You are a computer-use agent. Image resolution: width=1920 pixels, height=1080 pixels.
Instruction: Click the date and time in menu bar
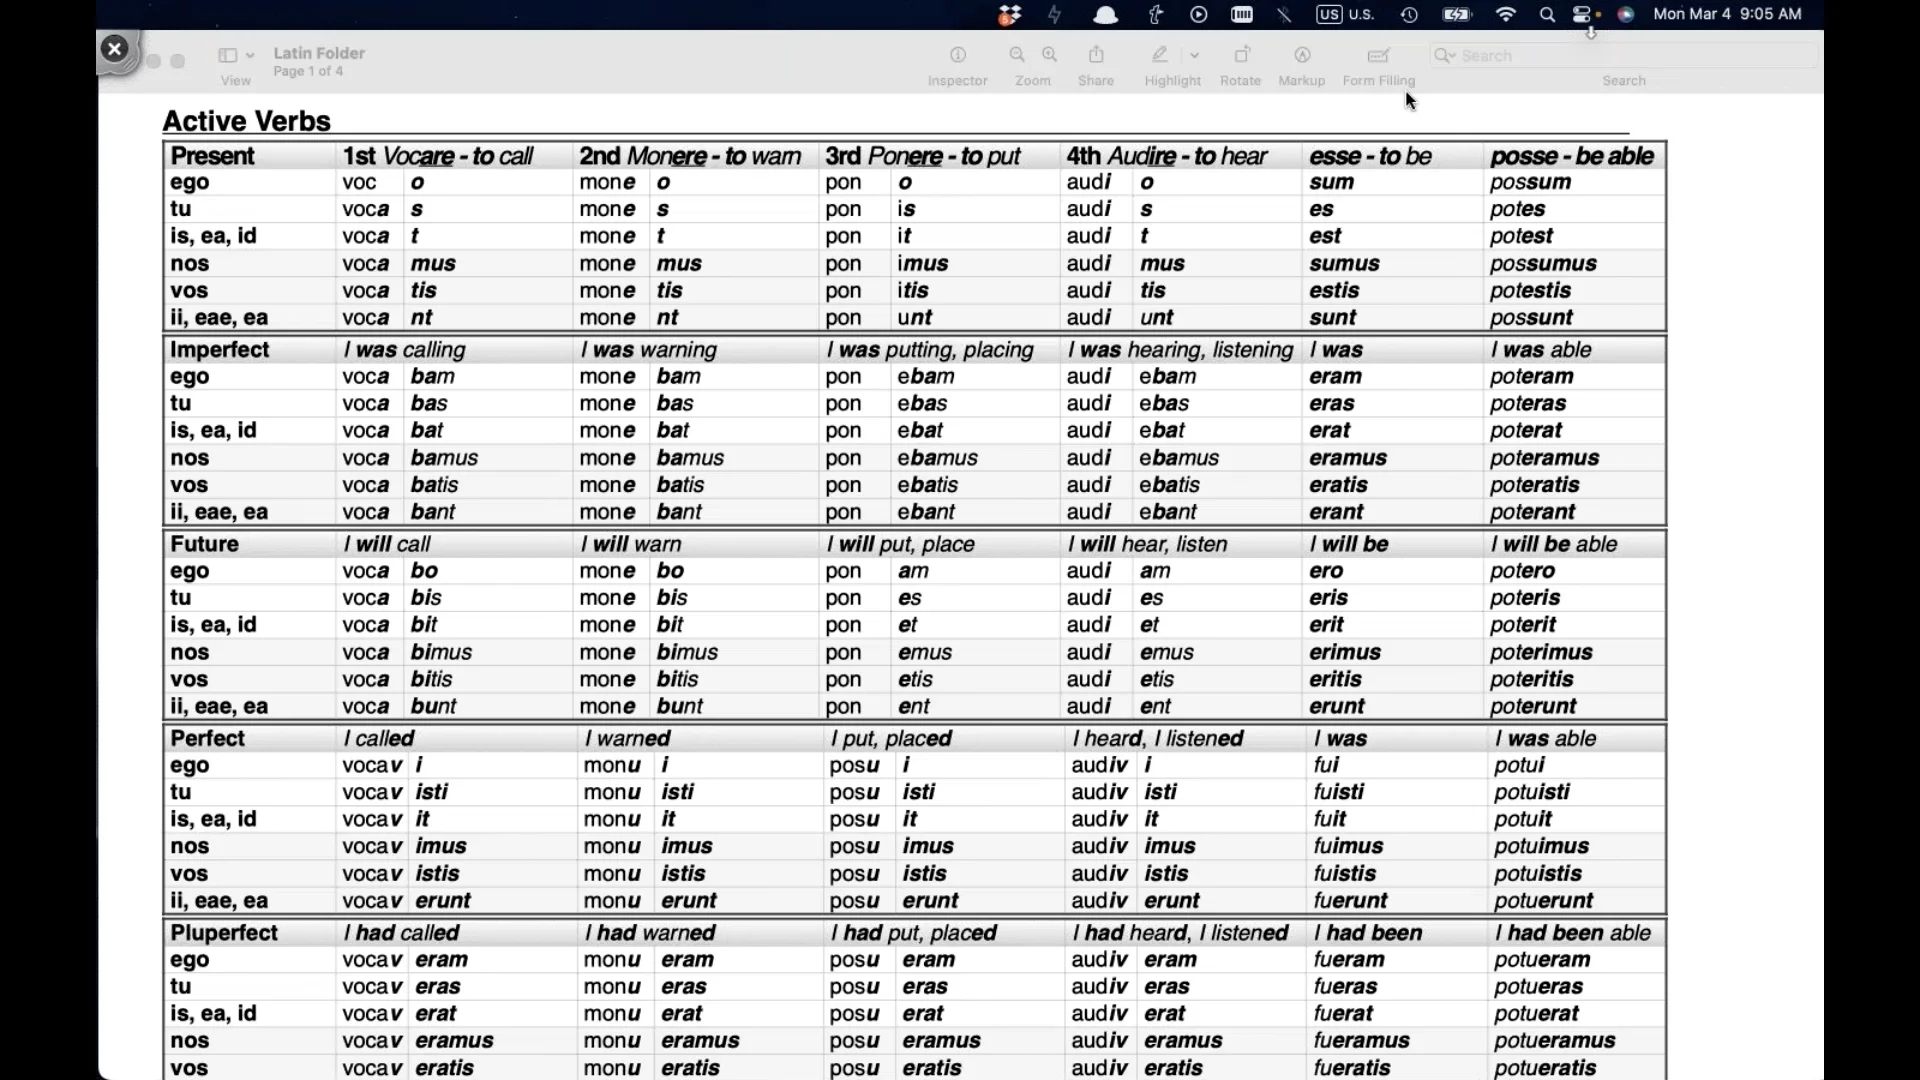[1729, 14]
